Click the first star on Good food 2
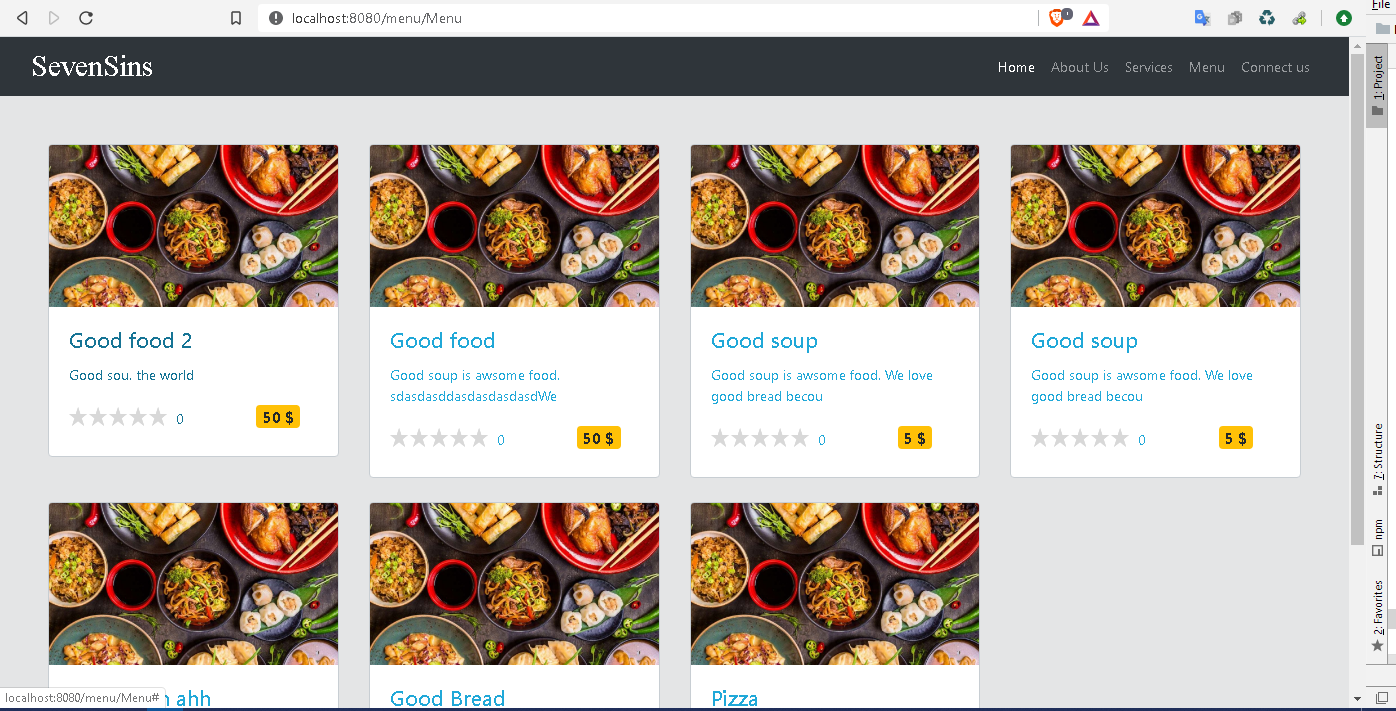This screenshot has height=711, width=1396. coord(78,417)
